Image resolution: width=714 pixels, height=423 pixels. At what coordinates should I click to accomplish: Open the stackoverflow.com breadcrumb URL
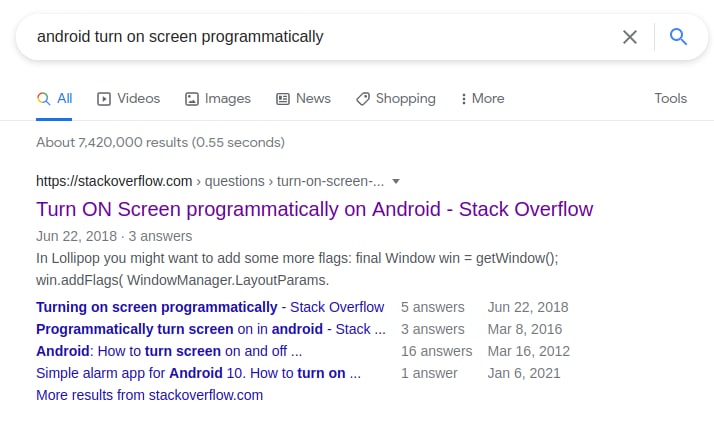[210, 181]
